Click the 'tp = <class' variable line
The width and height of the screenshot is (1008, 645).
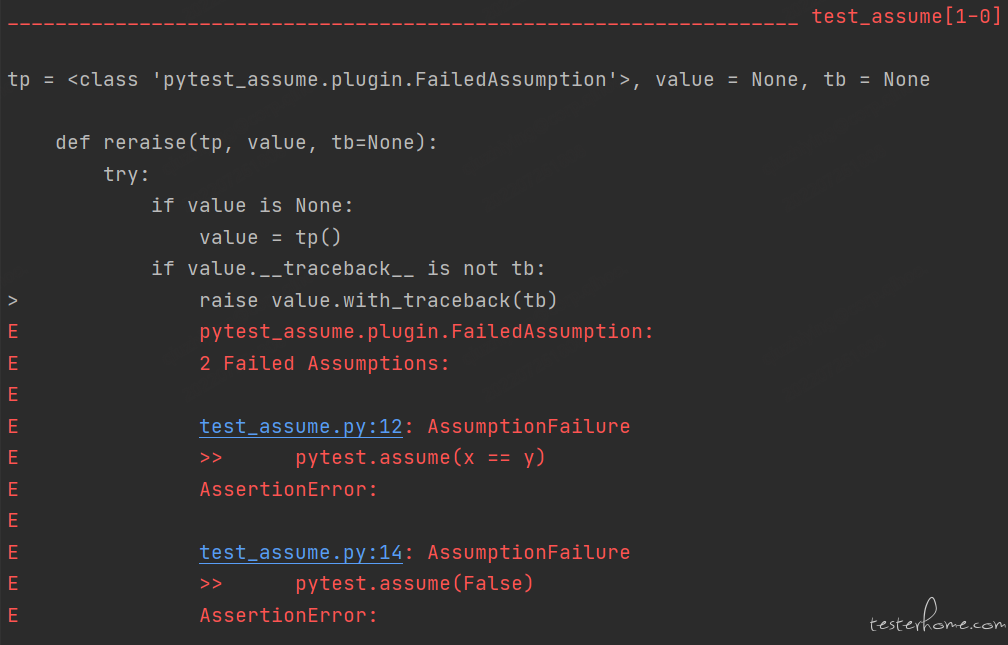(x=469, y=80)
